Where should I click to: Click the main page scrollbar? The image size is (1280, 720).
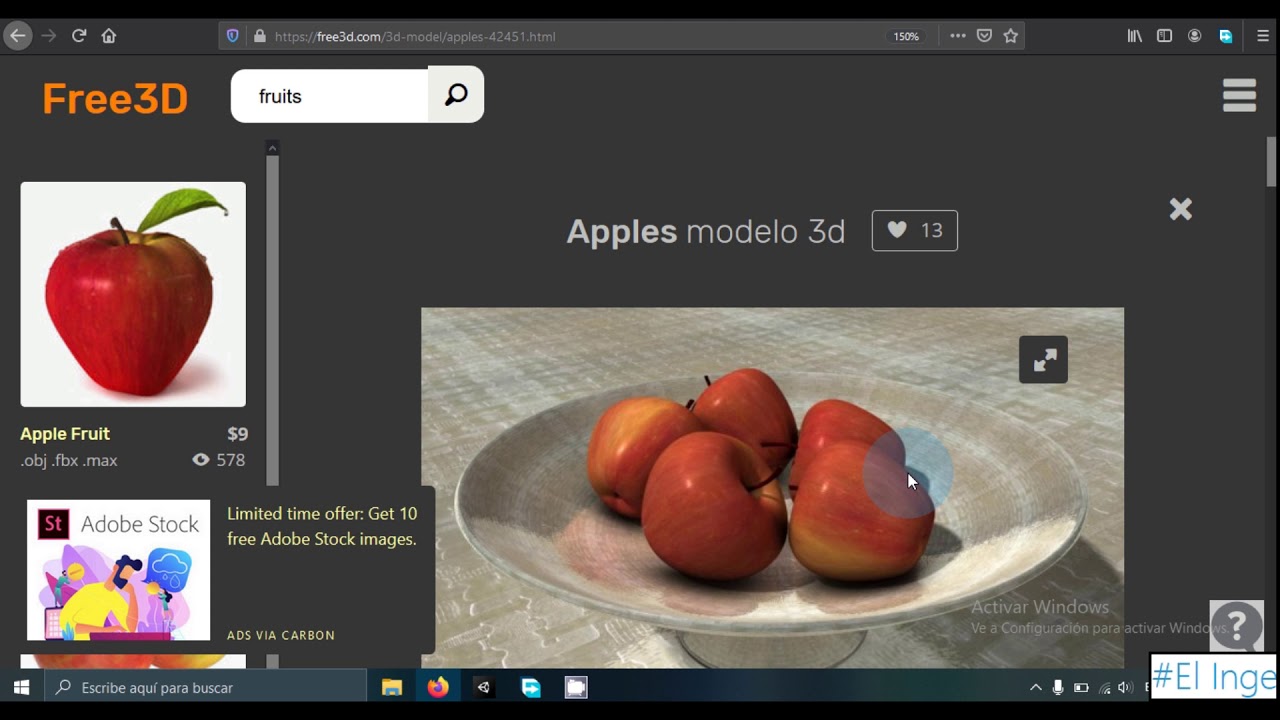point(1272,162)
